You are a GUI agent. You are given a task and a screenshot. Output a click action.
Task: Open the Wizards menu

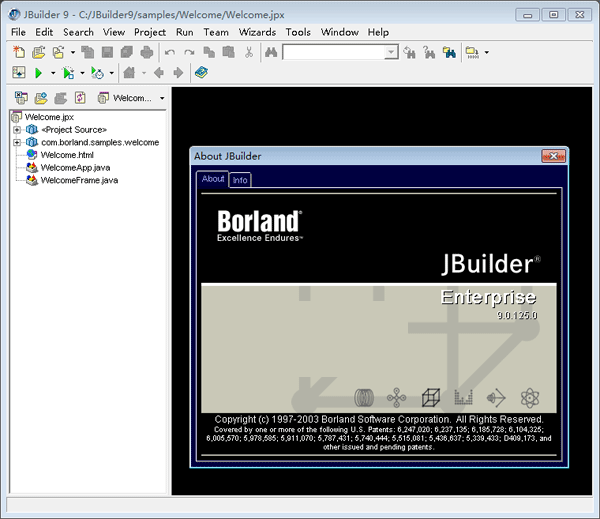(257, 32)
